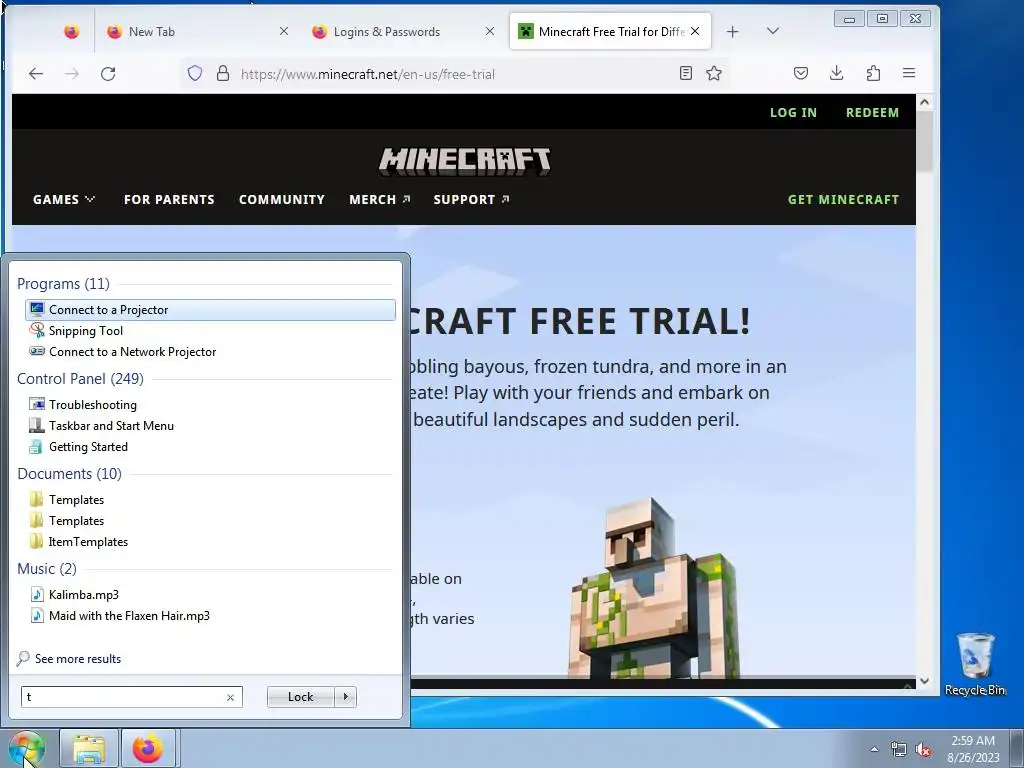Toggle reader view icon in address bar
The height and width of the screenshot is (768, 1024).
(x=686, y=73)
